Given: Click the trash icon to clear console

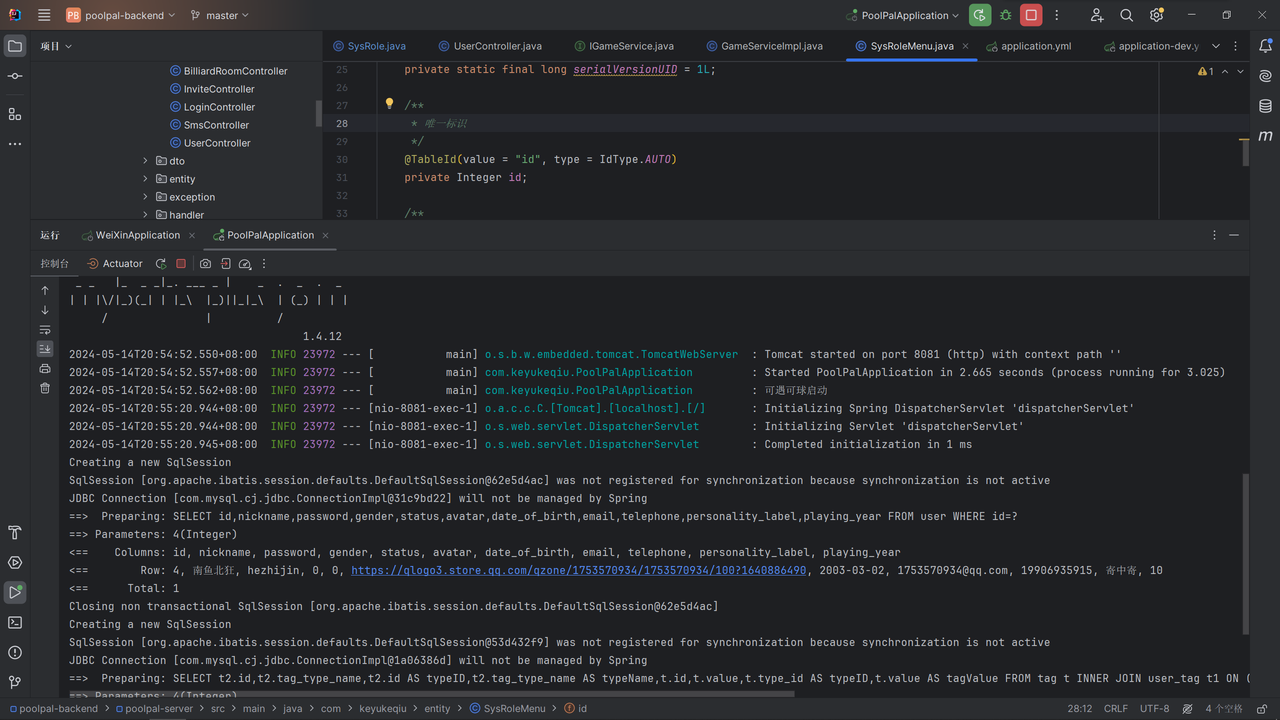Looking at the screenshot, I should coord(45,388).
